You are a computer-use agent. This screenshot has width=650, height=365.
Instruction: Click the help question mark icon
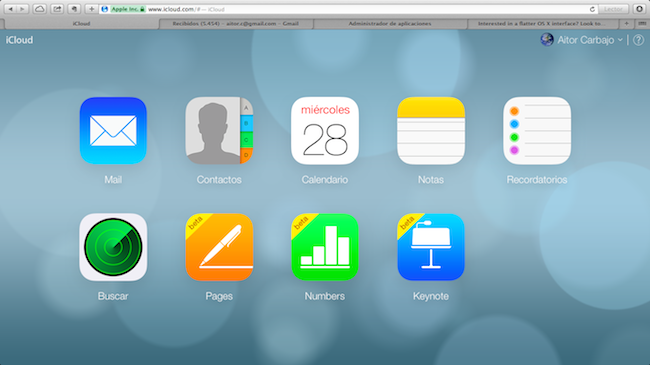639,40
